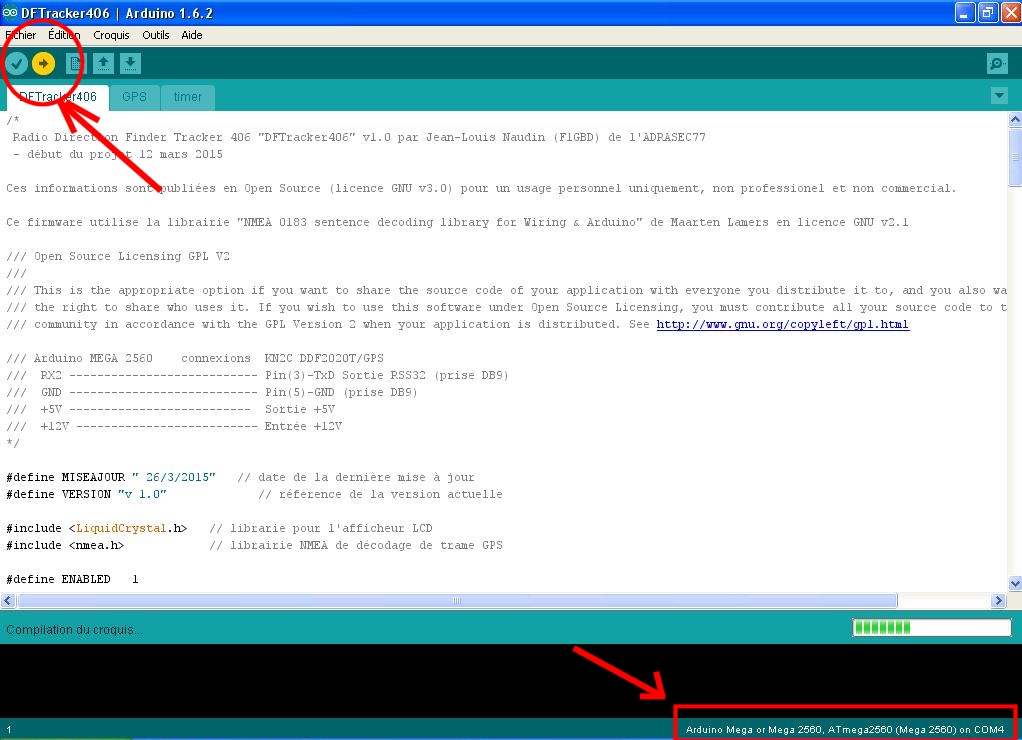Open a sketch with the up-arrow icon

click(x=103, y=63)
